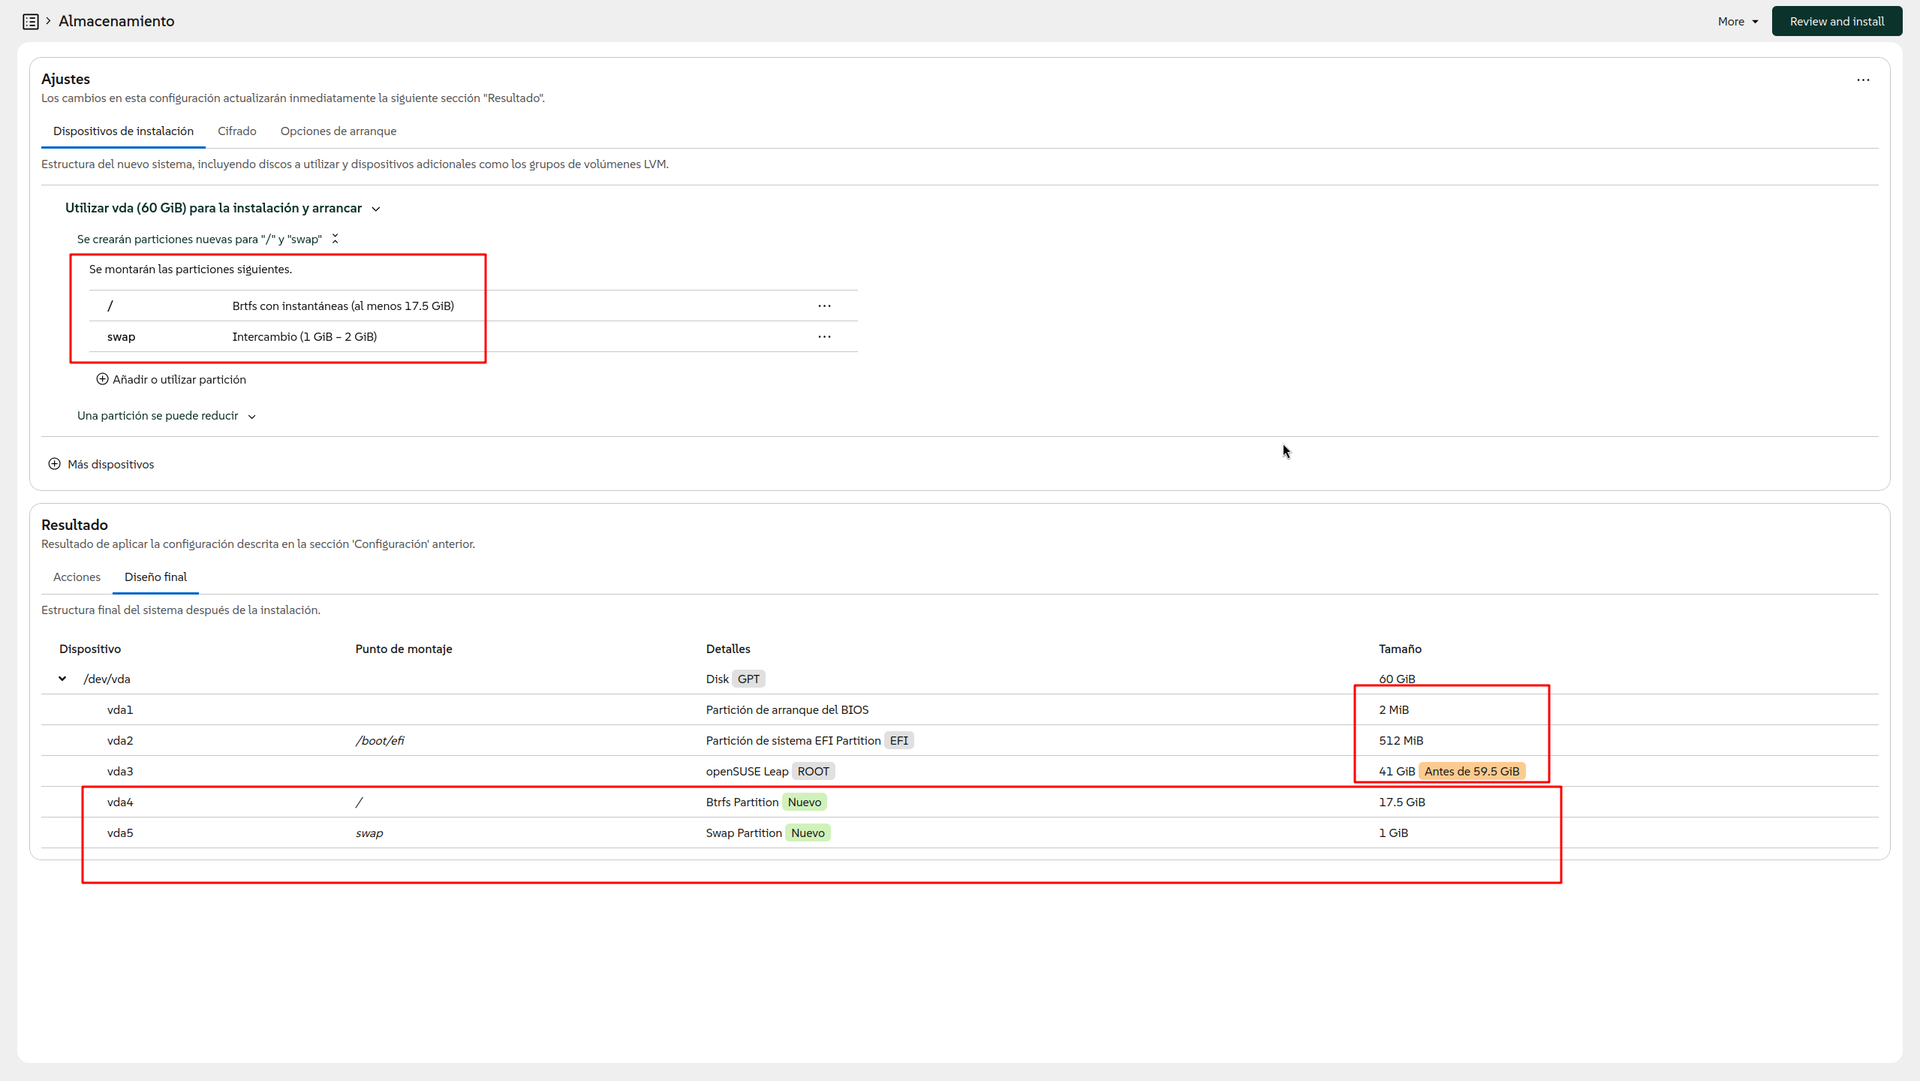The width and height of the screenshot is (1920, 1081).
Task: Collapse the new partitions summary toggle
Action: tap(335, 239)
